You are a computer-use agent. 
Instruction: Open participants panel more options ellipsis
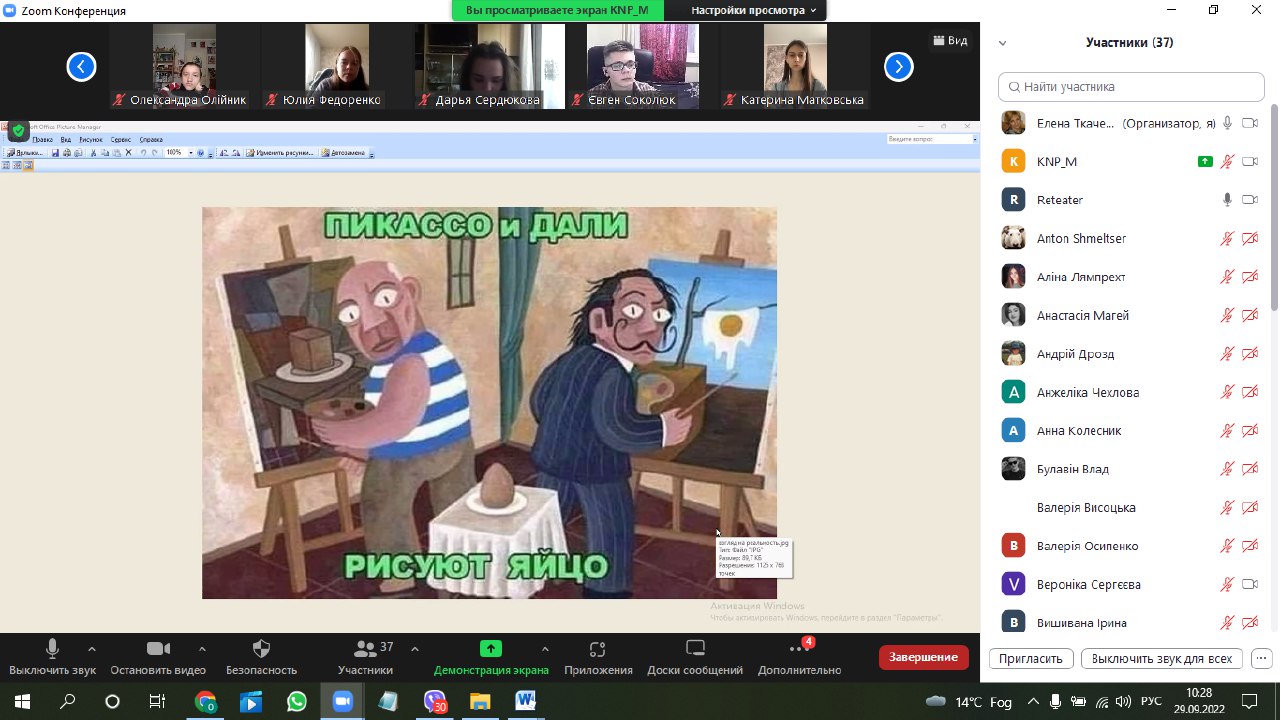pyautogui.click(x=1261, y=659)
